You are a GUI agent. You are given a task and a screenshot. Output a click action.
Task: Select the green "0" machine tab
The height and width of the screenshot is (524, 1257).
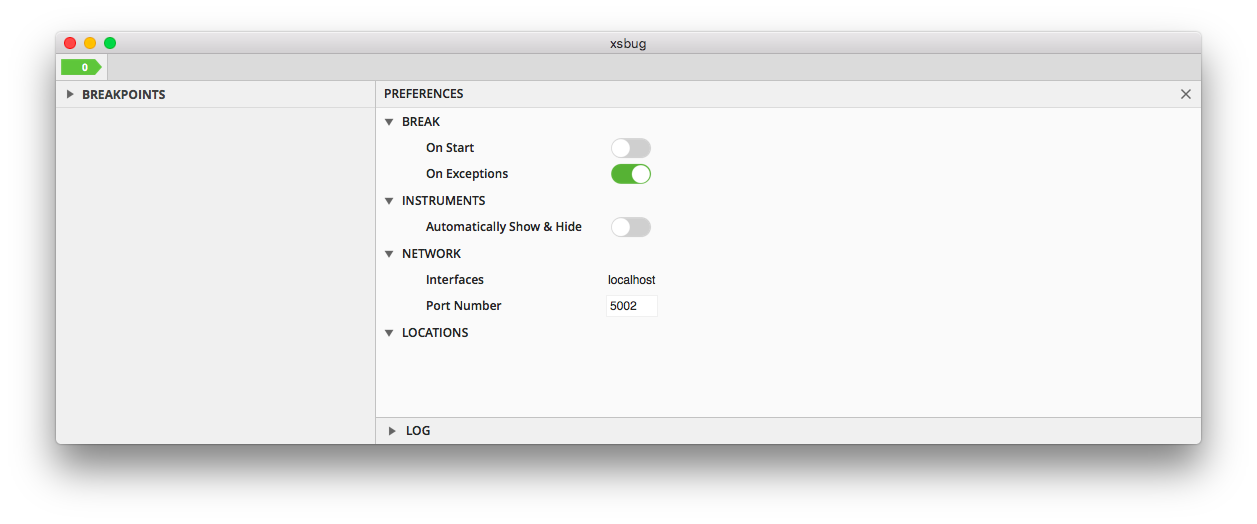(x=81, y=67)
